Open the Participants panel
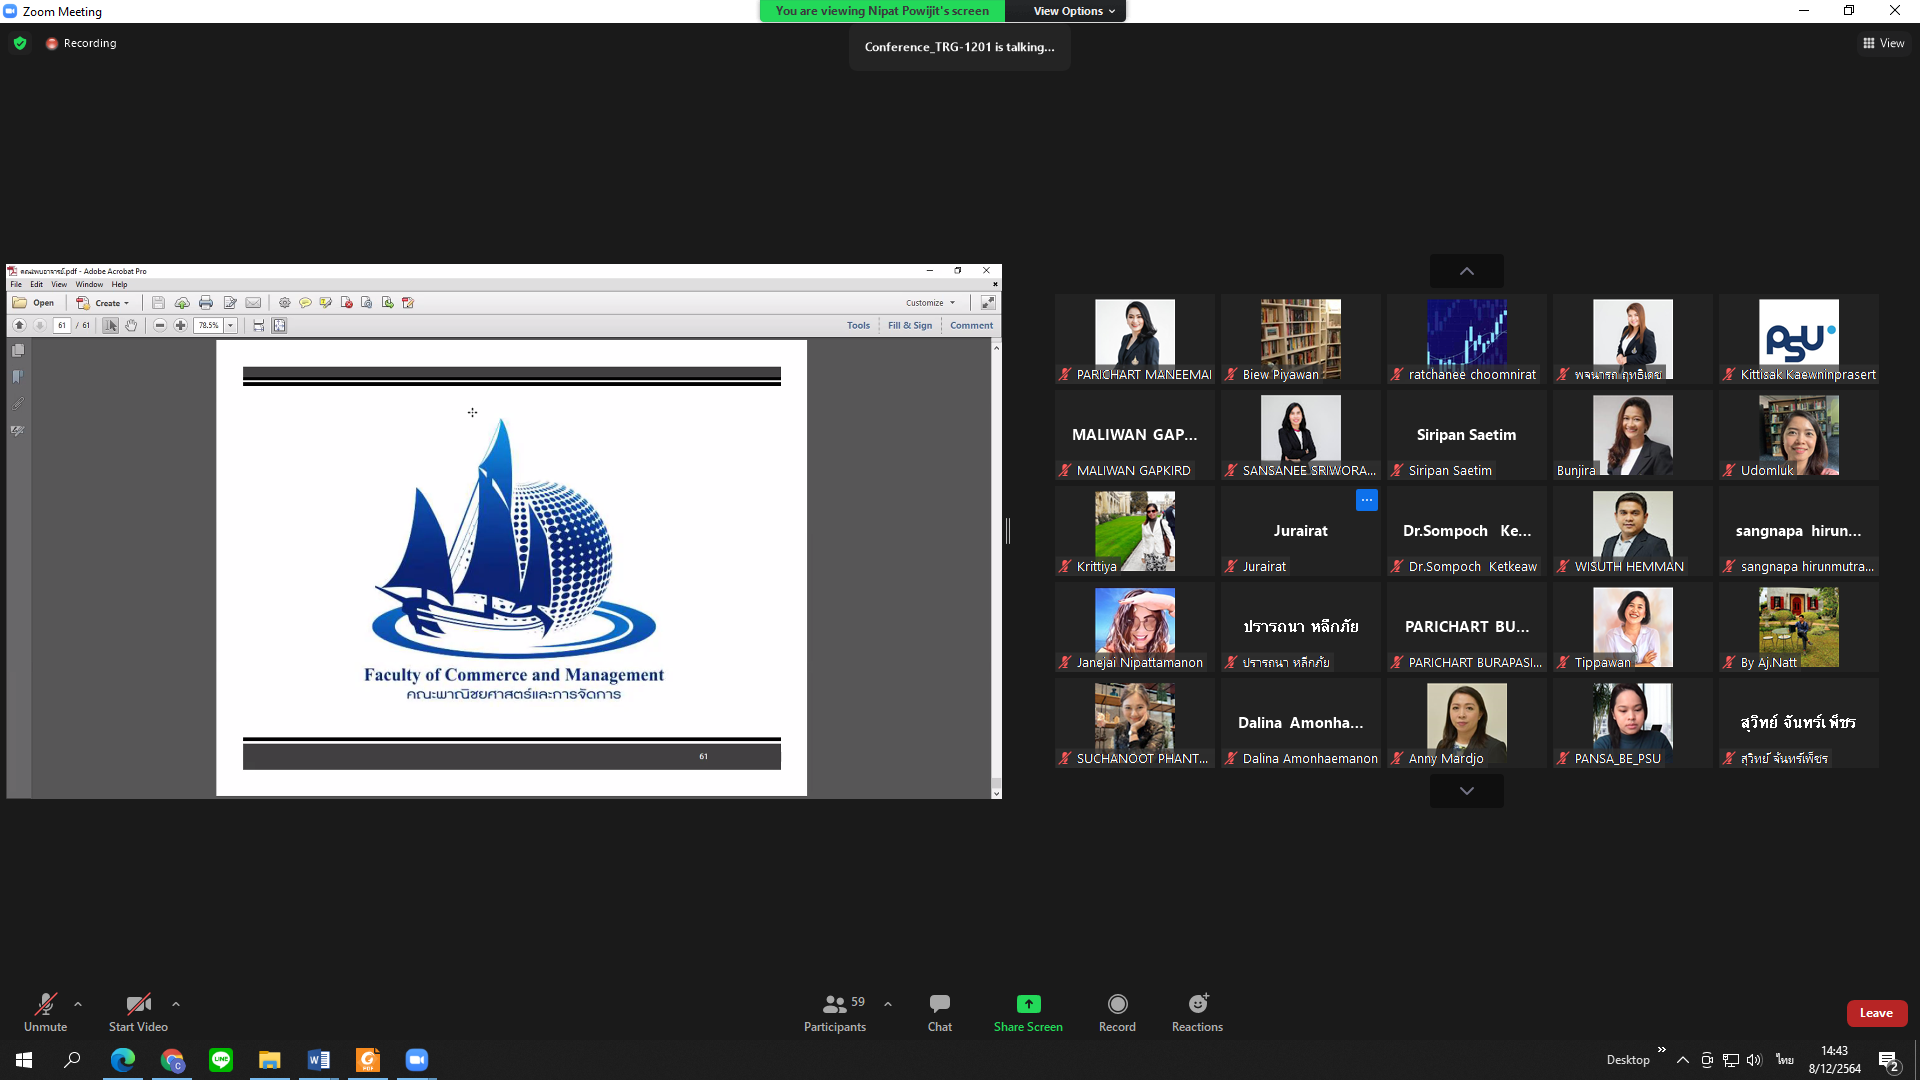This screenshot has width=1920, height=1080. (x=835, y=1012)
